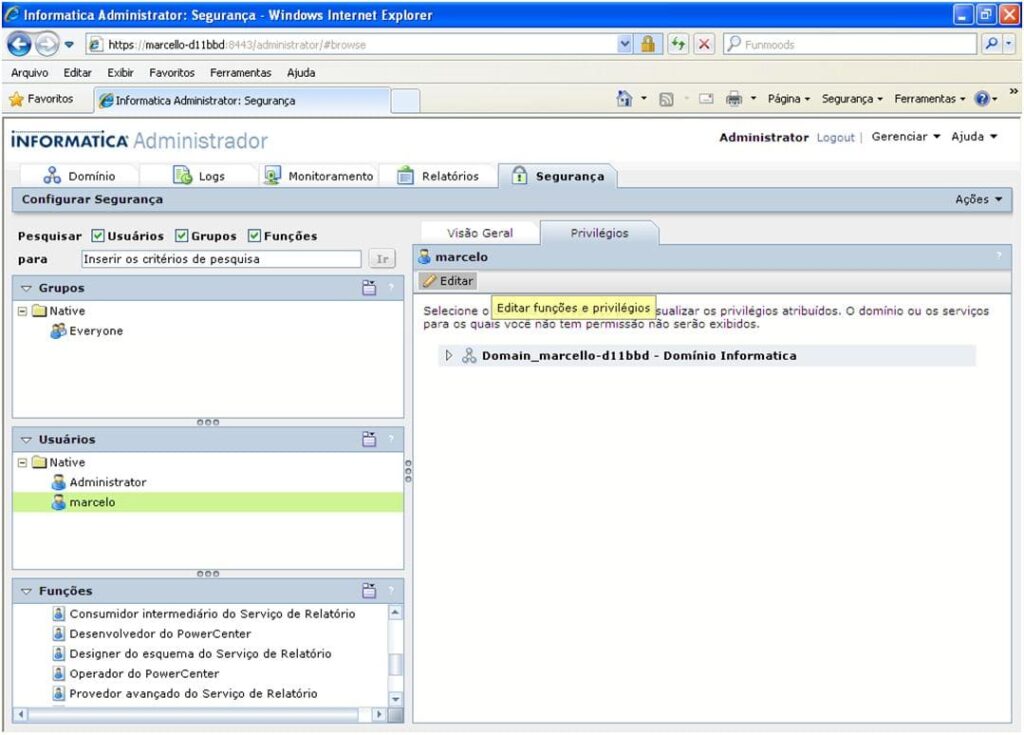Collapse the Grupos panel

(x=26, y=288)
